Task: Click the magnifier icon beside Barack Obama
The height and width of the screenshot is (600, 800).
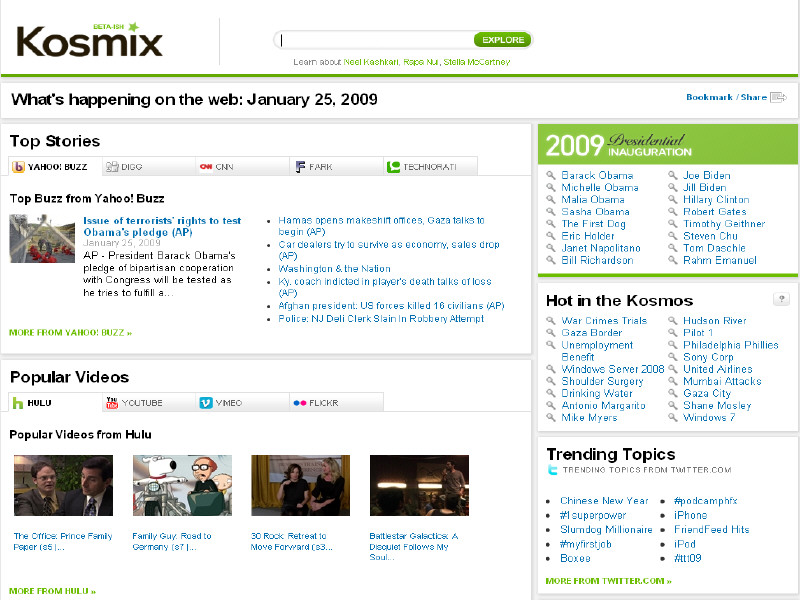Action: 551,175
